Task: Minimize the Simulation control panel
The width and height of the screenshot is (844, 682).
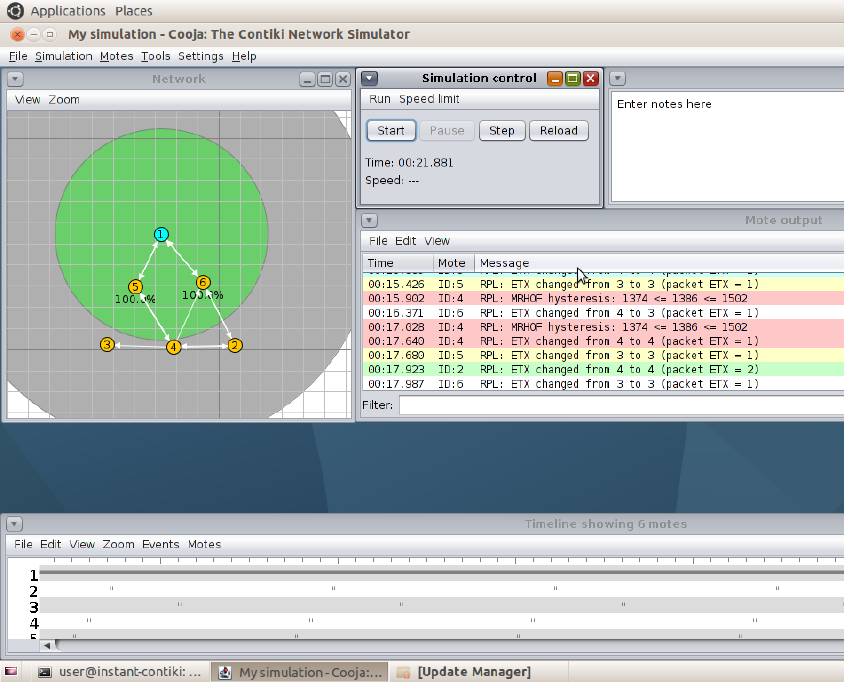Action: (554, 78)
